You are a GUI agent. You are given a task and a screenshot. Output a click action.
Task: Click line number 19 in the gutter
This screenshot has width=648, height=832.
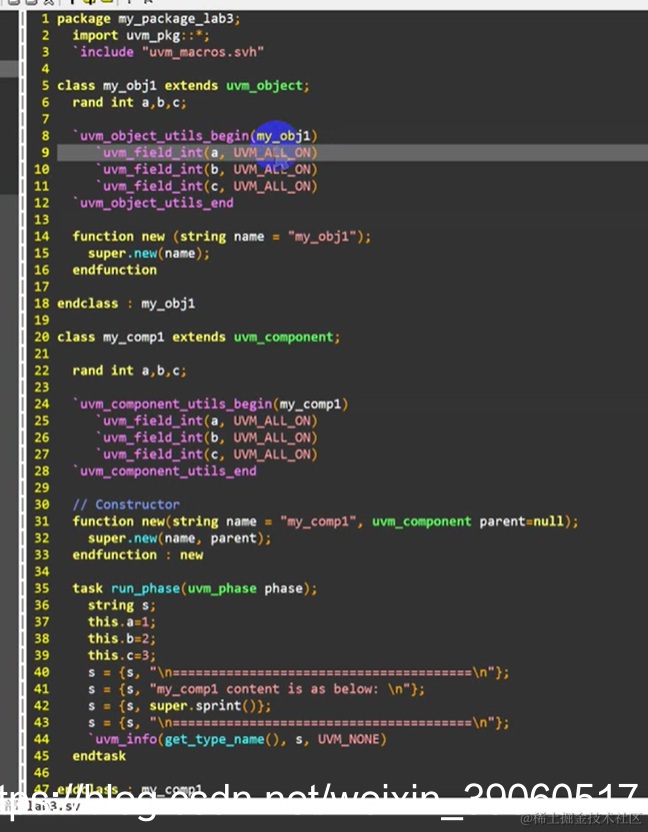(41, 320)
